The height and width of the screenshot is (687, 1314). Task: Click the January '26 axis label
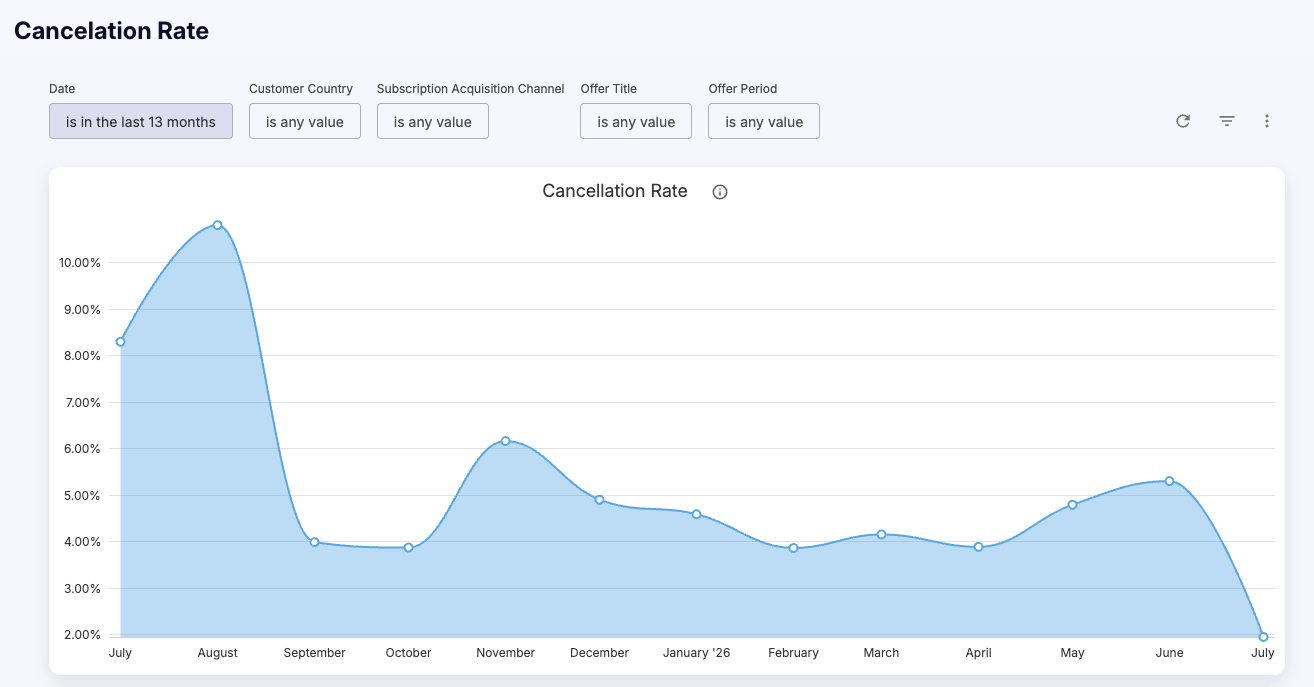pyautogui.click(x=697, y=653)
